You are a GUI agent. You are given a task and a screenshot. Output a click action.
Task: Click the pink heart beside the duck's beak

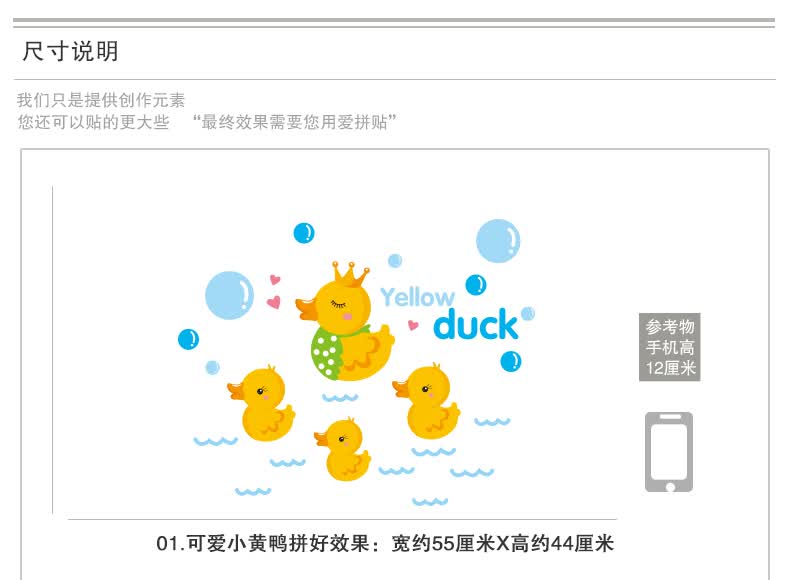coord(274,302)
